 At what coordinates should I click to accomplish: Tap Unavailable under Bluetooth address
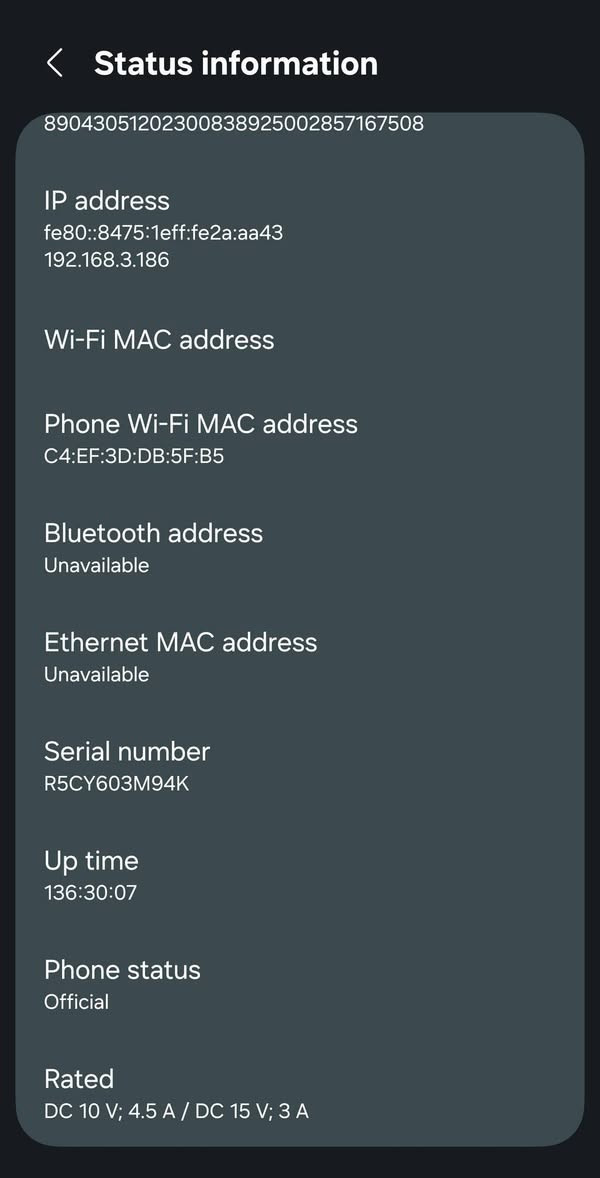click(96, 565)
